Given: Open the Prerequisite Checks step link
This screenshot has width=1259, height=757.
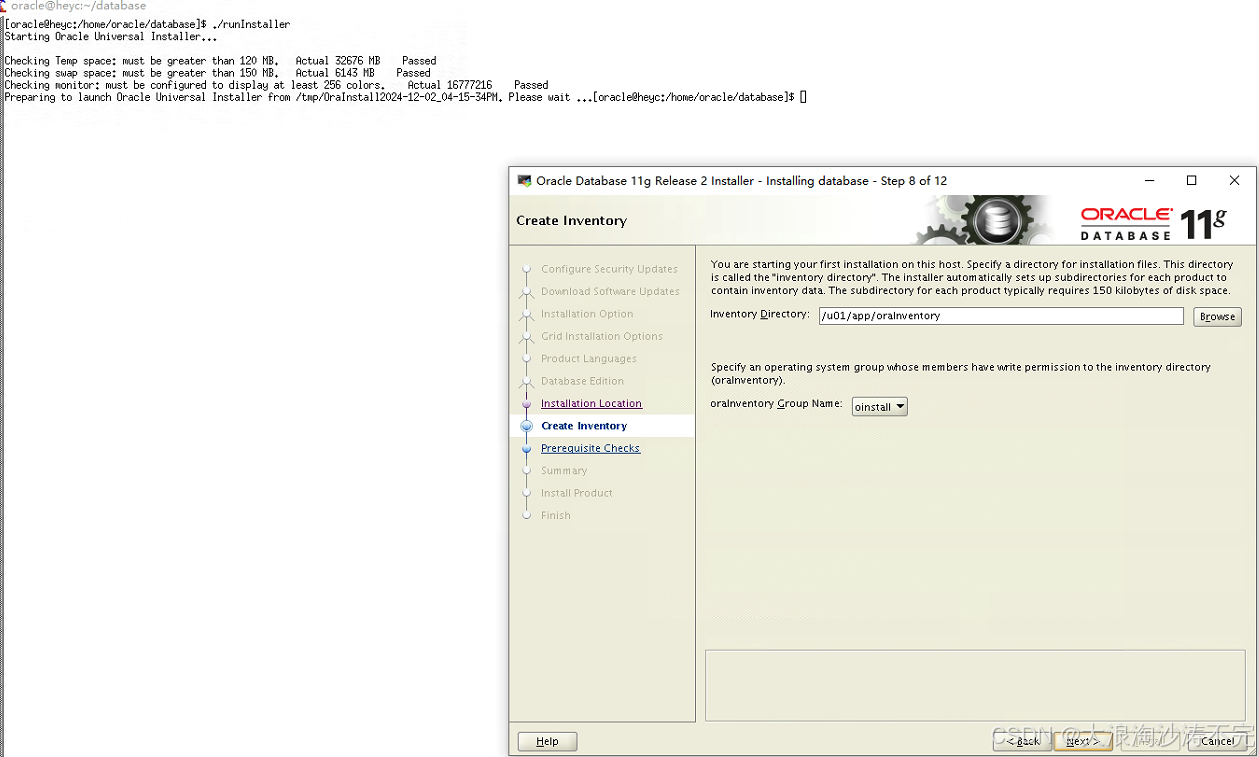Looking at the screenshot, I should tap(590, 448).
